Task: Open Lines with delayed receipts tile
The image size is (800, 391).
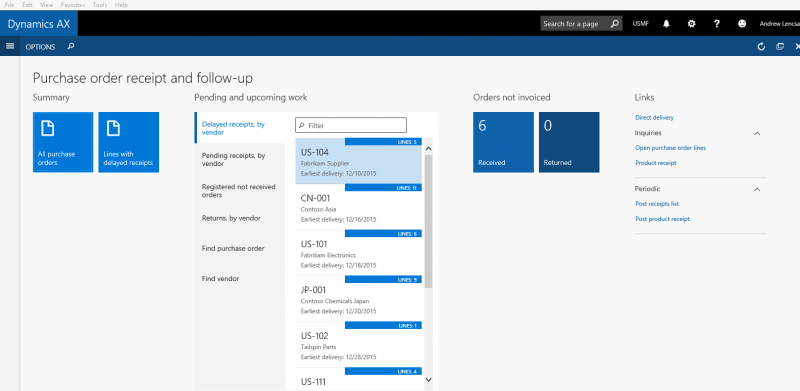Action: pyautogui.click(x=129, y=142)
